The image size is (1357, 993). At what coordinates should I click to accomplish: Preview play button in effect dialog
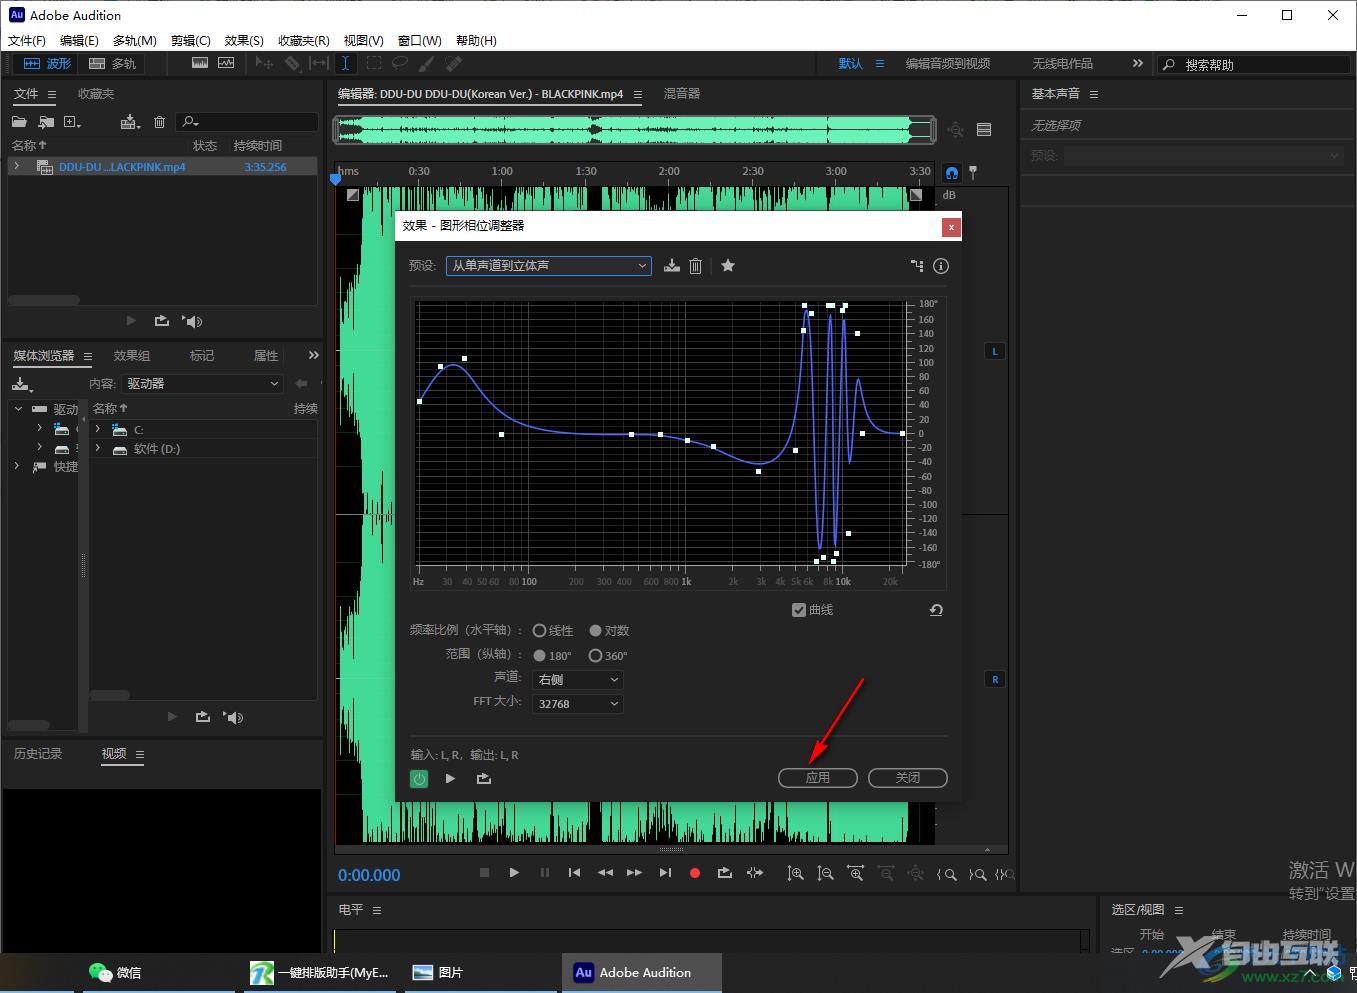(450, 778)
